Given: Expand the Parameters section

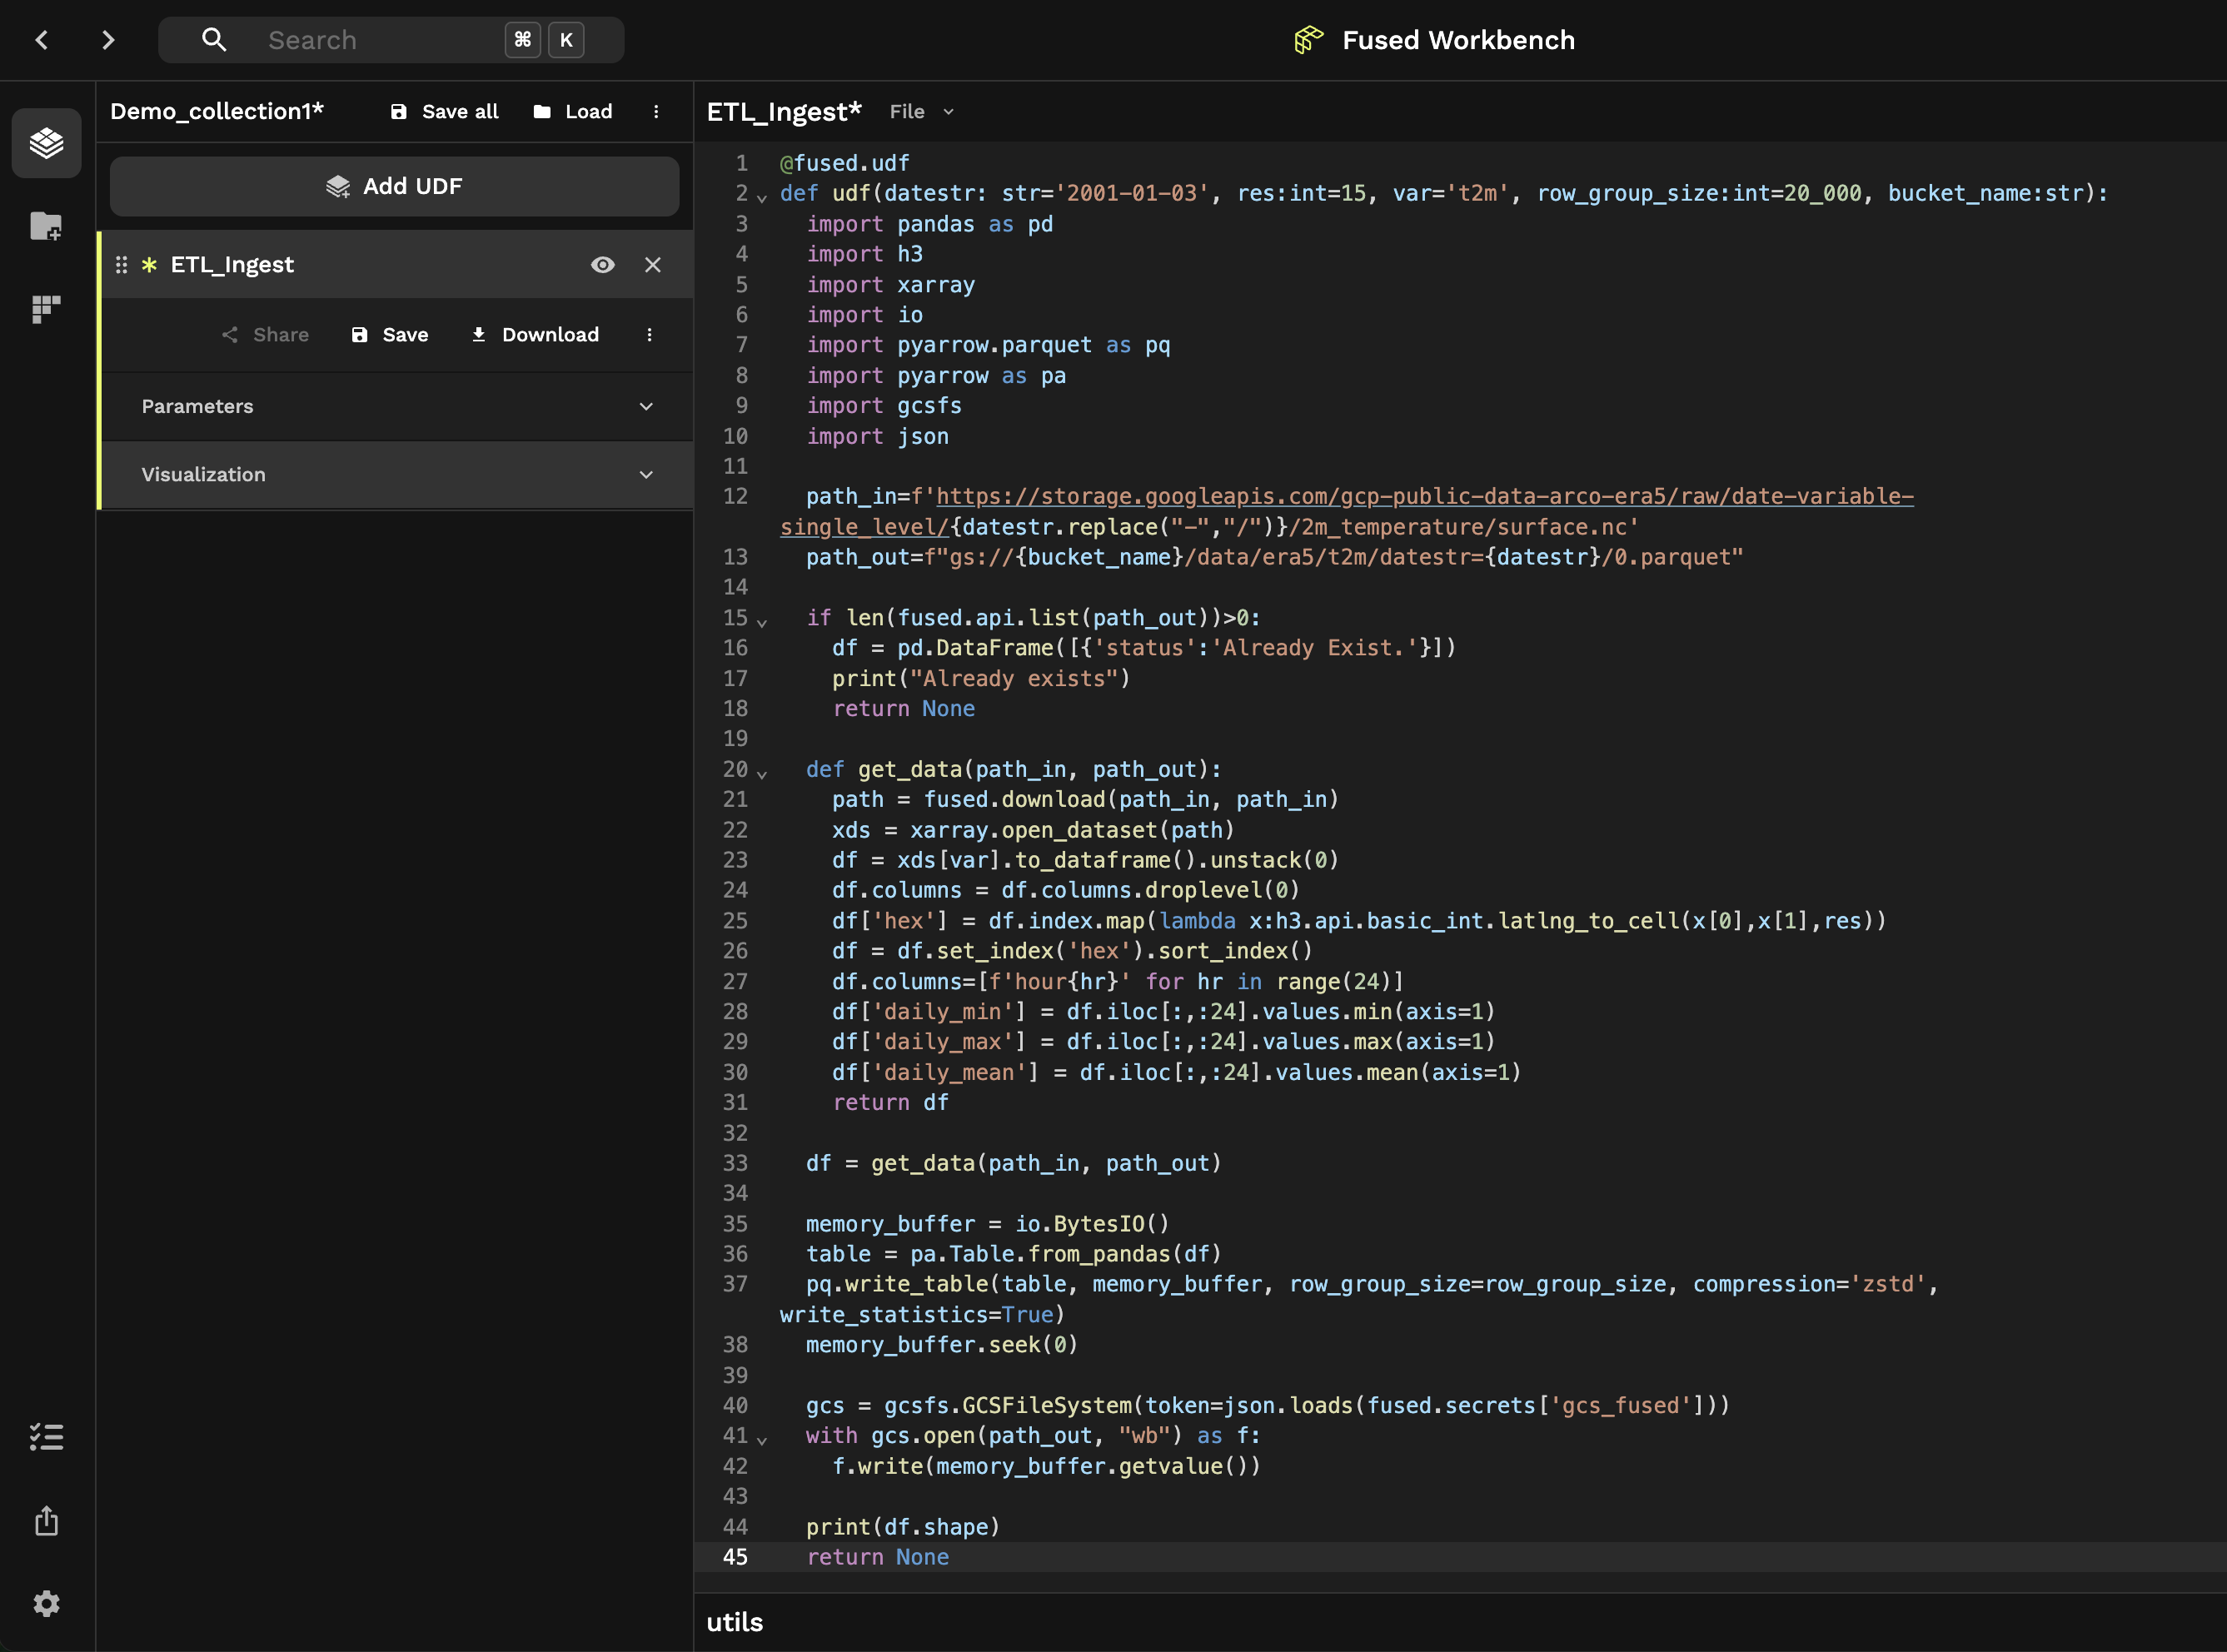Looking at the screenshot, I should [x=396, y=406].
